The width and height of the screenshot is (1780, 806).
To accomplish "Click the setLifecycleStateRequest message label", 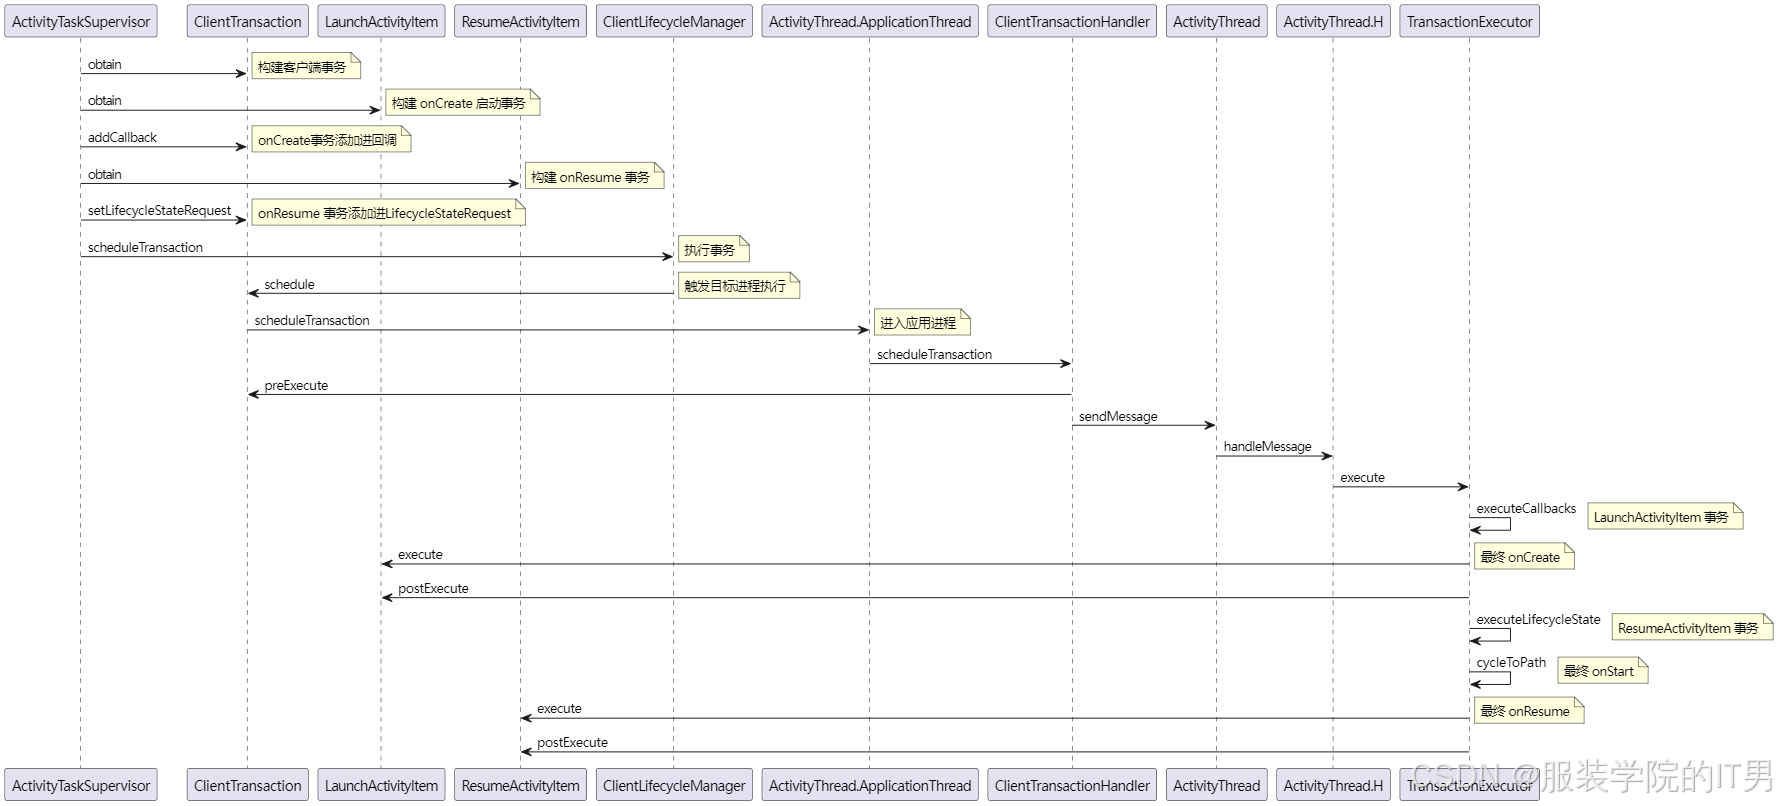I will 159,211.
